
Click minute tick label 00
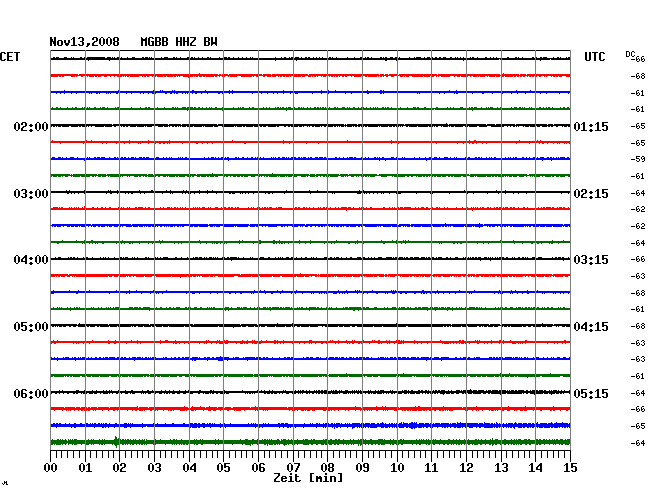[51, 467]
